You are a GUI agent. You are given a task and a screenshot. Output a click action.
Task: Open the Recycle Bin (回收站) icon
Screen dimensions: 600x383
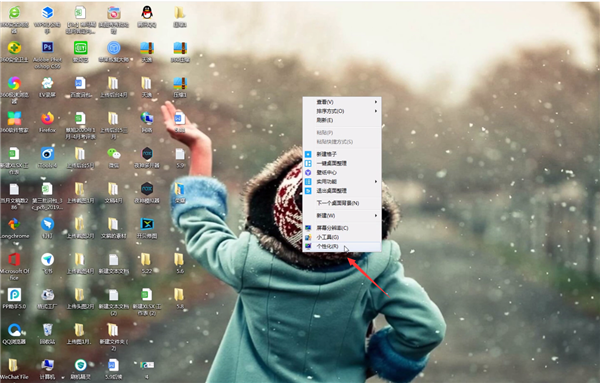[x=47, y=334]
